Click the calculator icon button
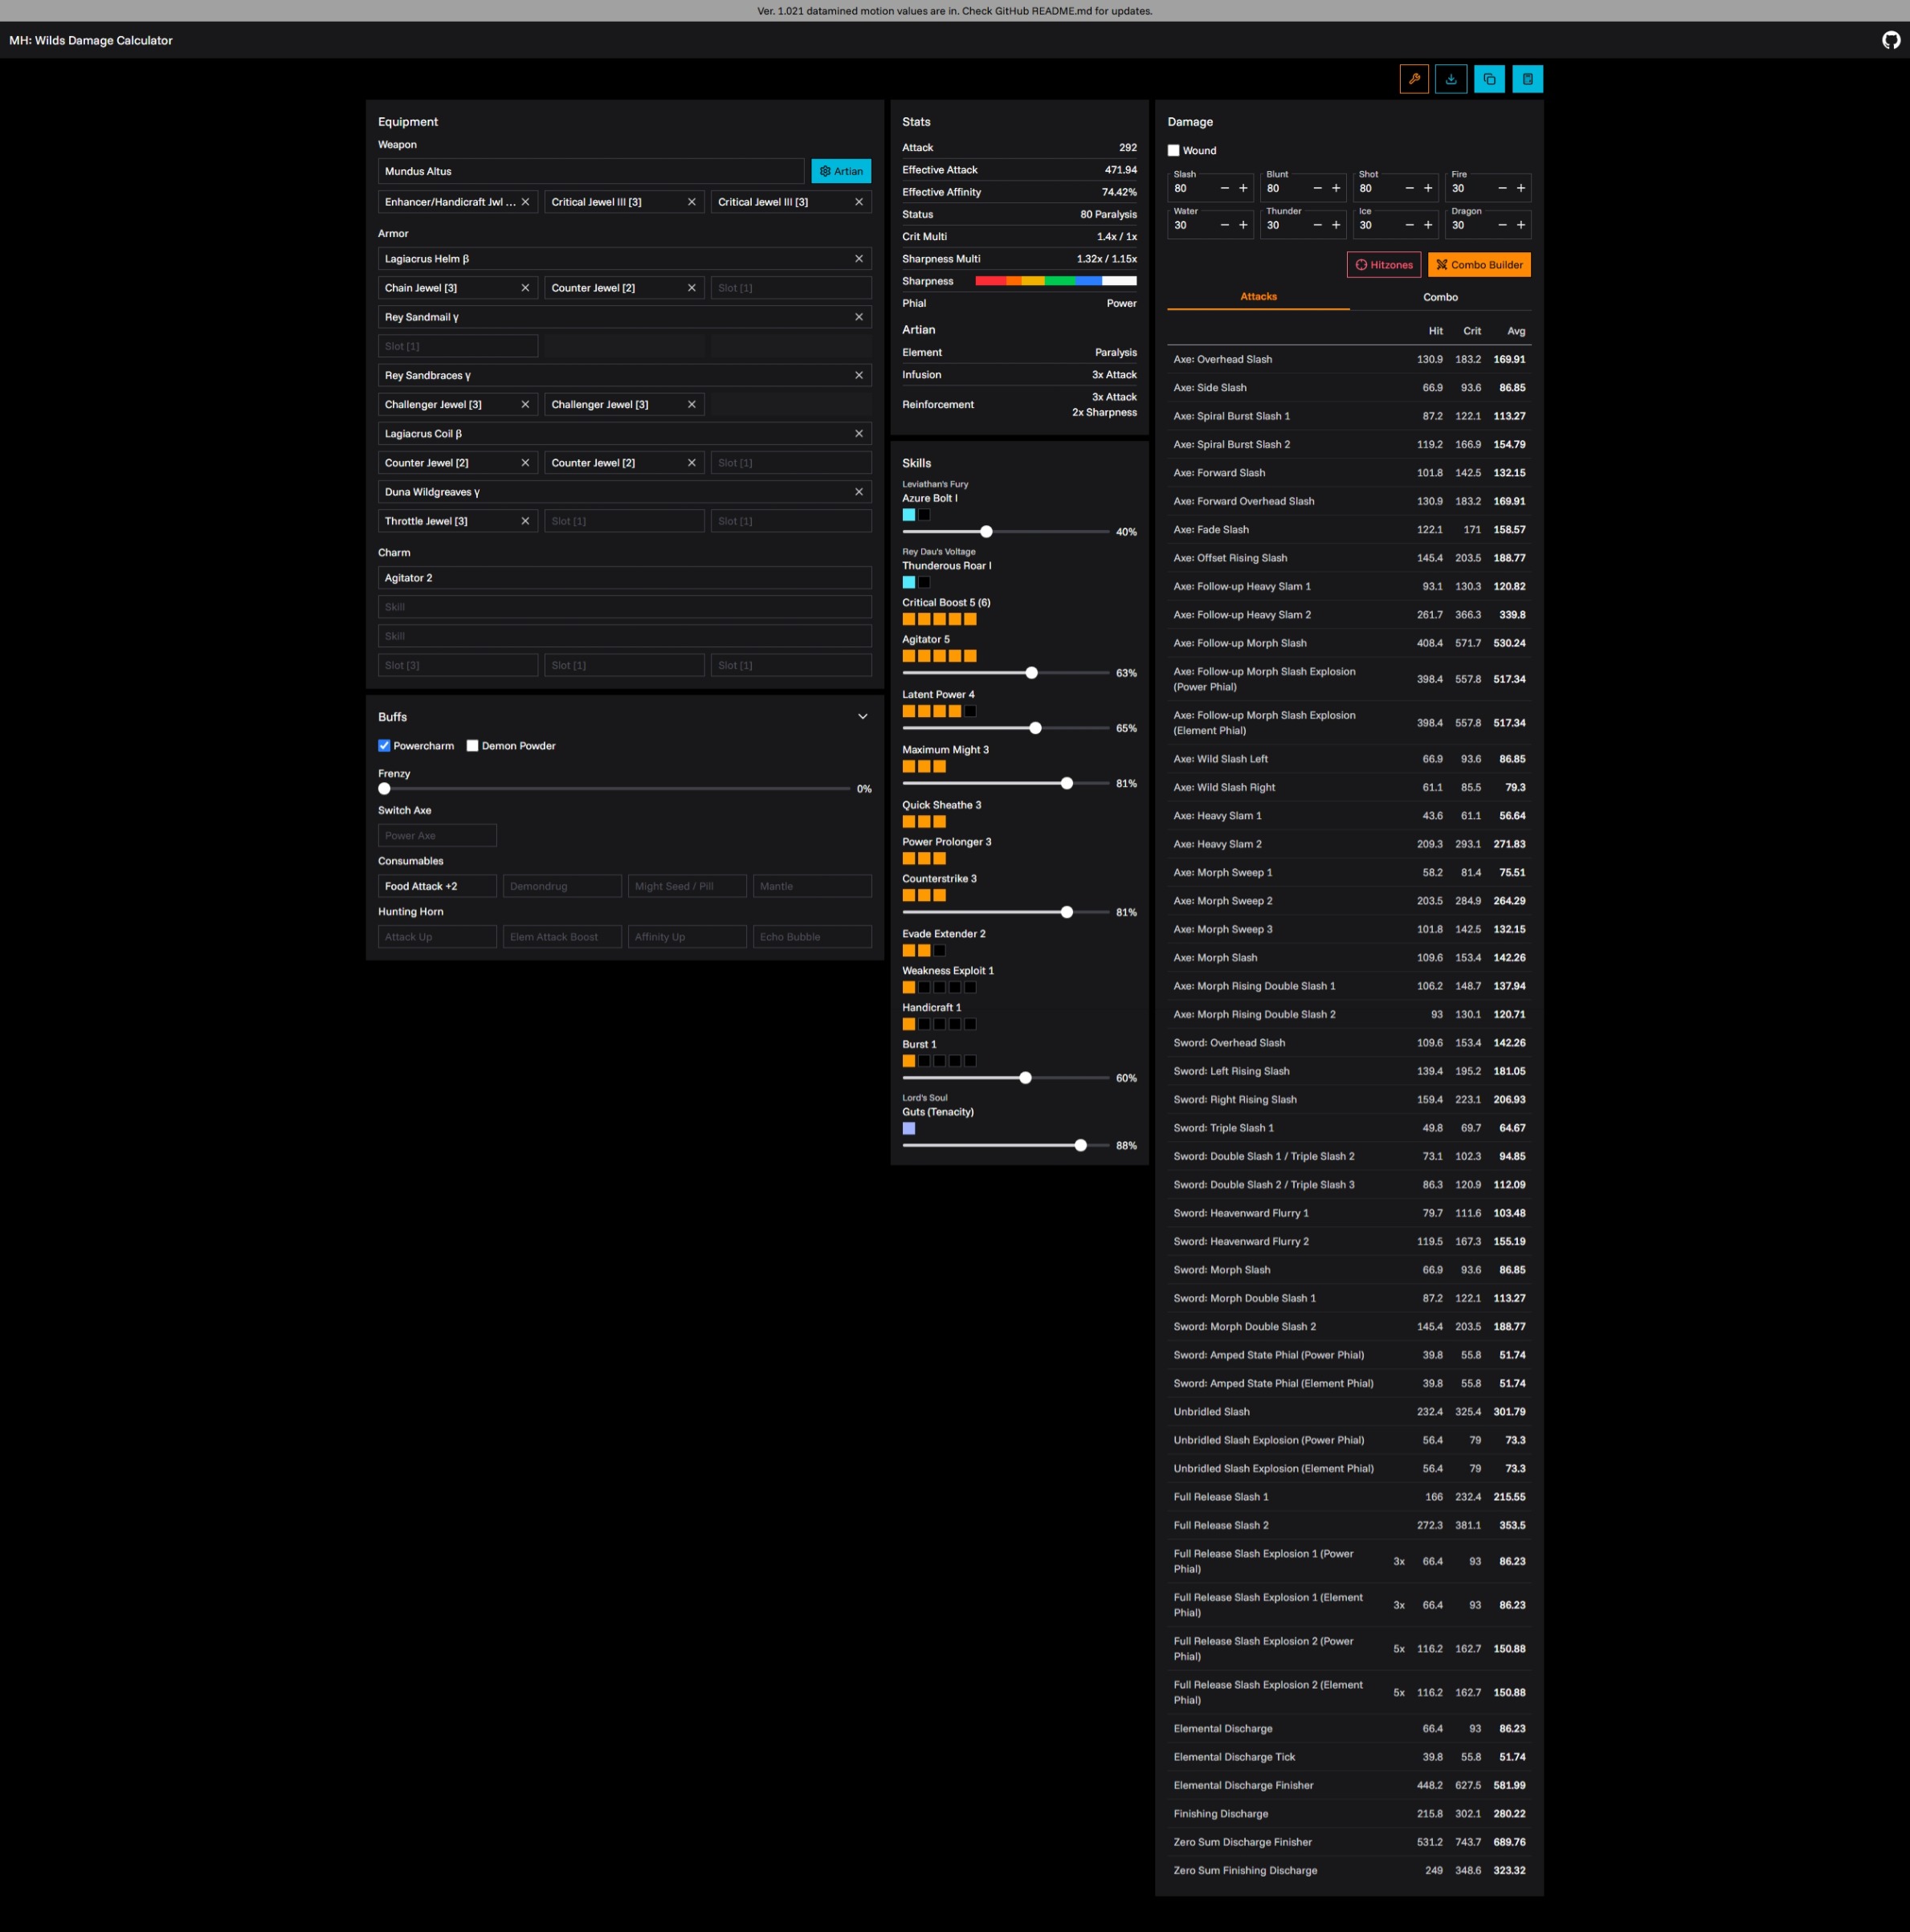Image resolution: width=1910 pixels, height=1932 pixels. click(x=1526, y=79)
